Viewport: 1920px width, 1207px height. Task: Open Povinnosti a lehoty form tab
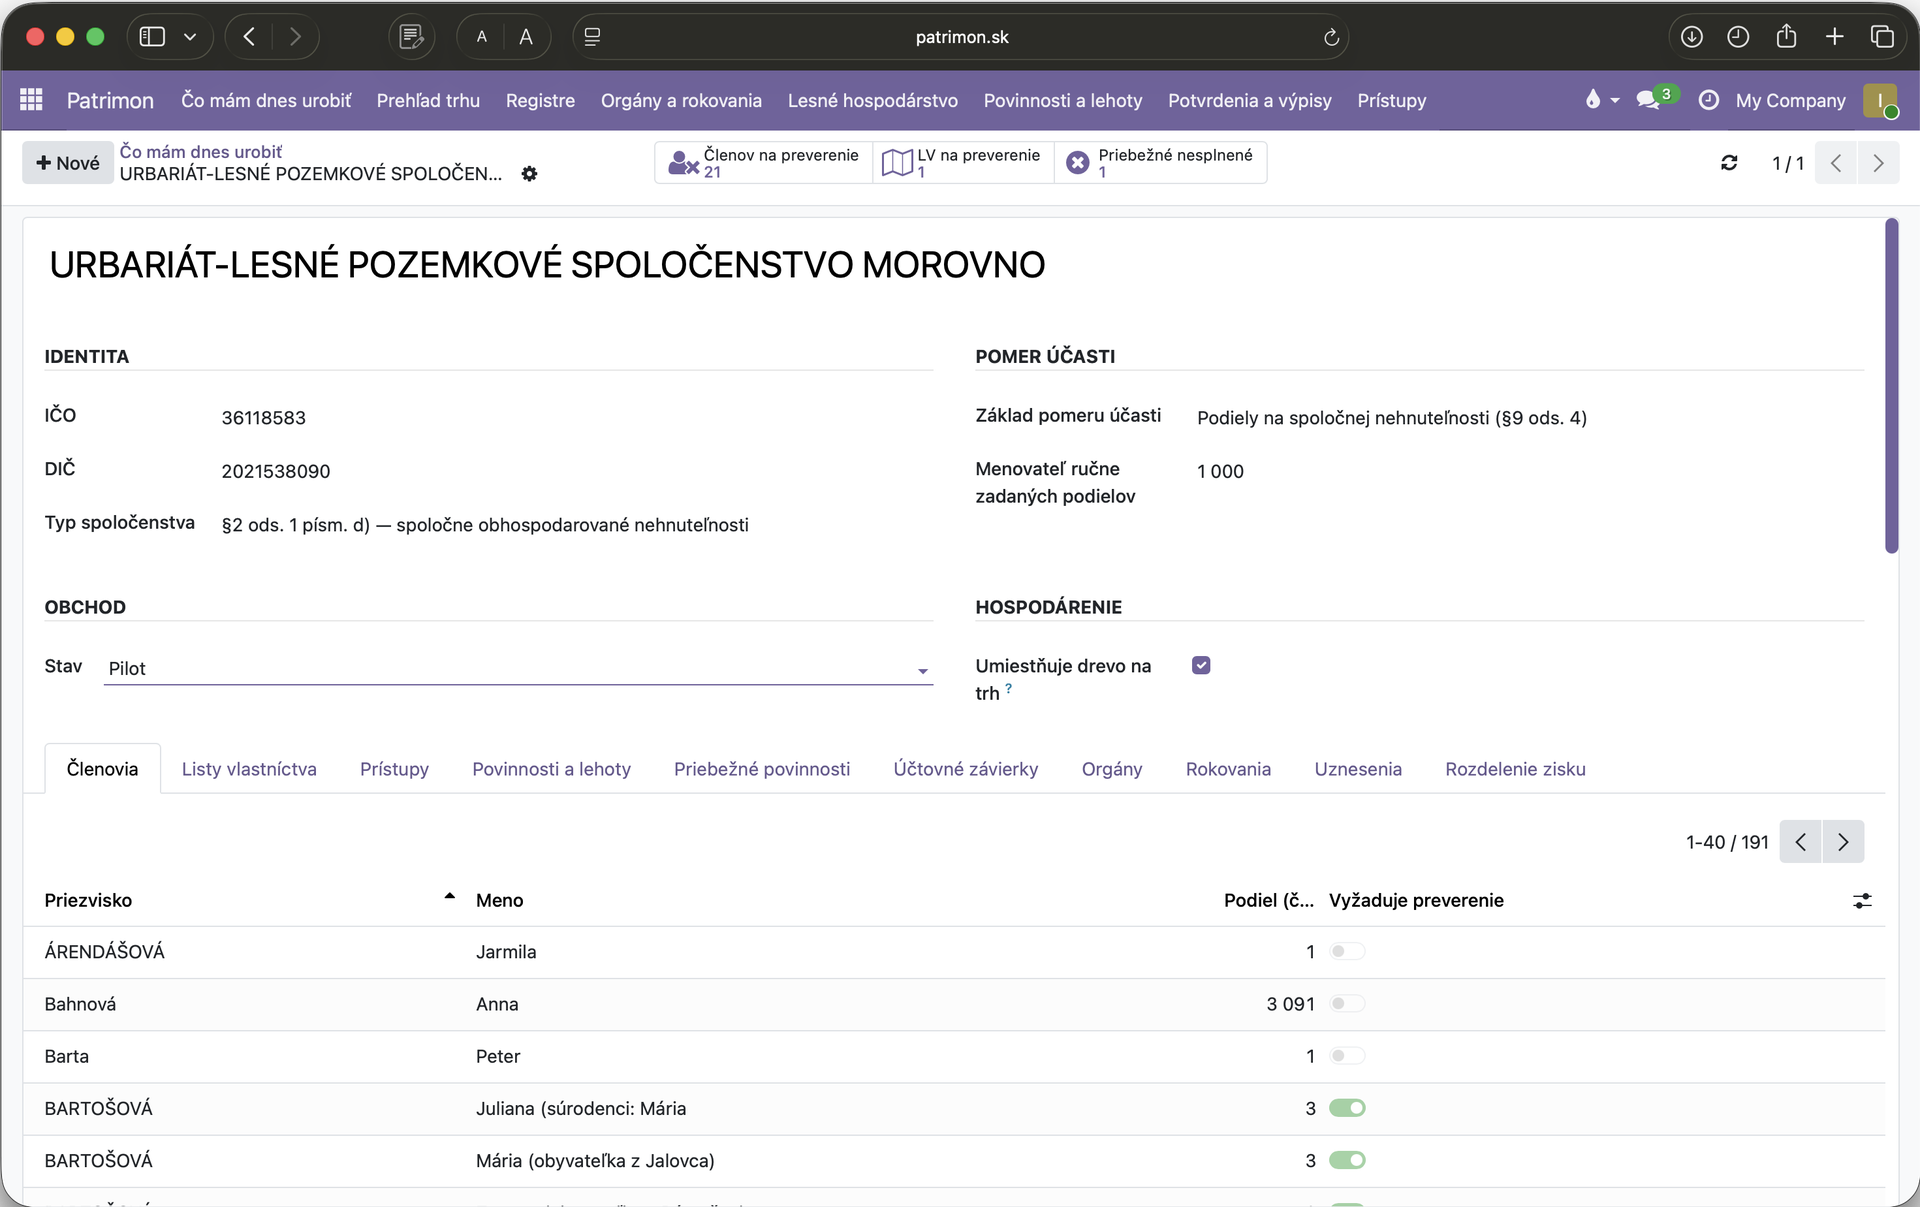pyautogui.click(x=551, y=769)
